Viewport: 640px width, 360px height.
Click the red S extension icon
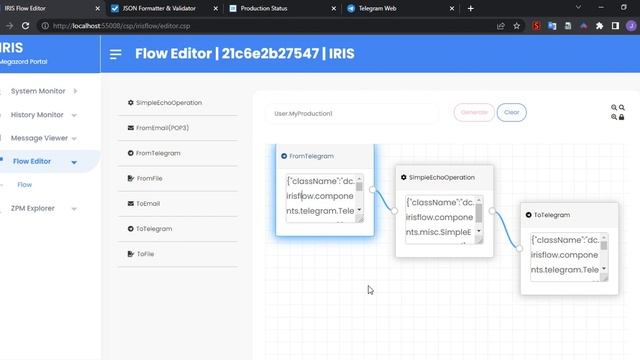pyautogui.click(x=536, y=26)
